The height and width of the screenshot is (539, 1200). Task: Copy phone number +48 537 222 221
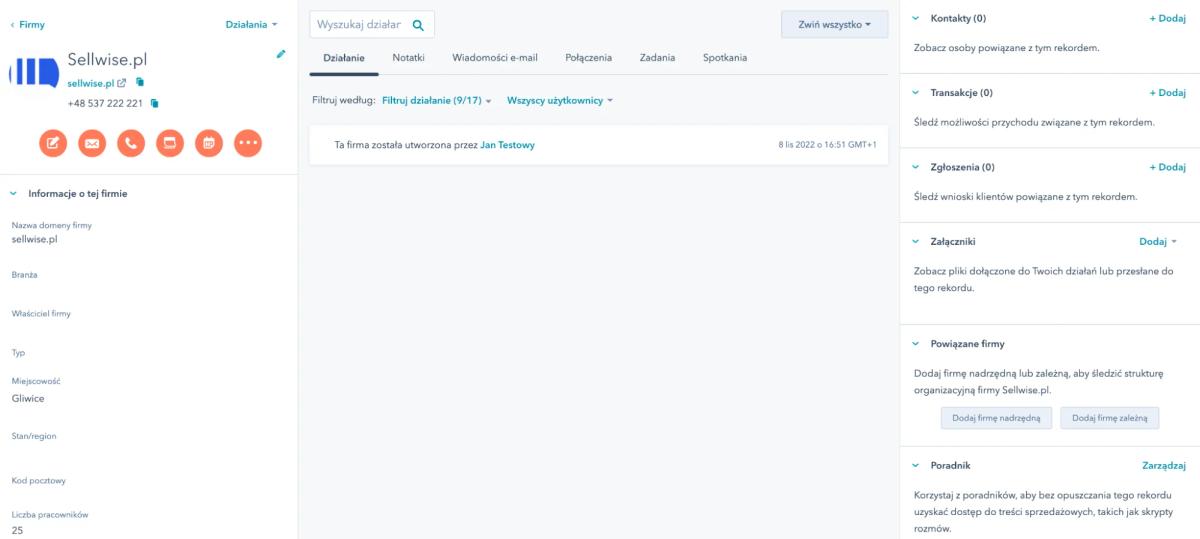[x=155, y=103]
